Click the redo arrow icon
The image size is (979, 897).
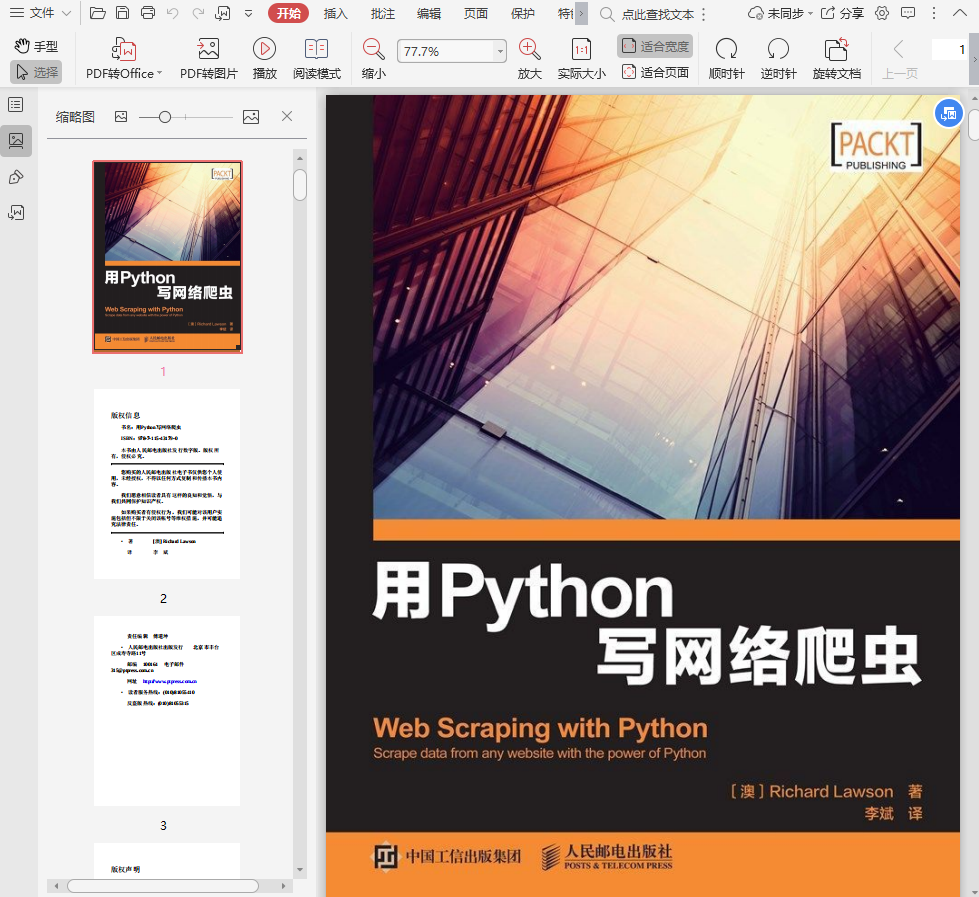click(198, 13)
